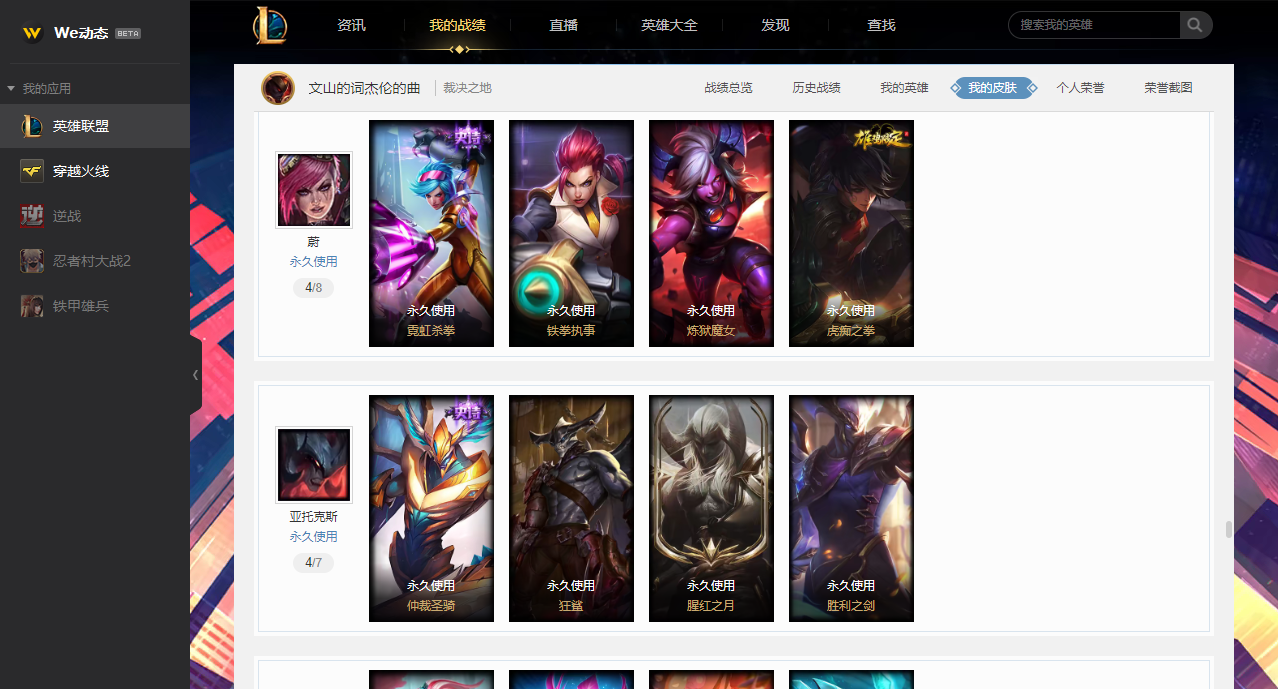This screenshot has width=1278, height=689.
Task: Click in the 搜索我的英雄 search field
Action: 1095,25
